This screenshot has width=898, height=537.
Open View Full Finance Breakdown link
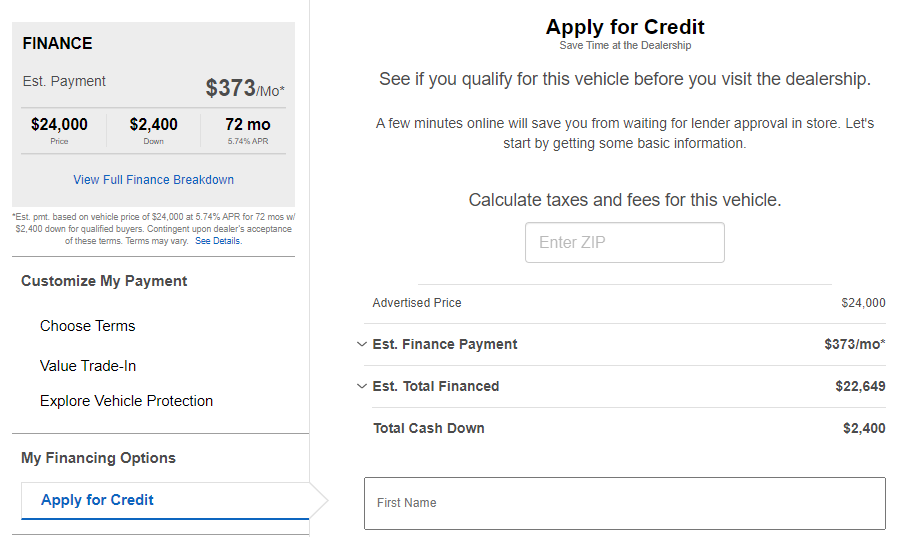[x=153, y=180]
